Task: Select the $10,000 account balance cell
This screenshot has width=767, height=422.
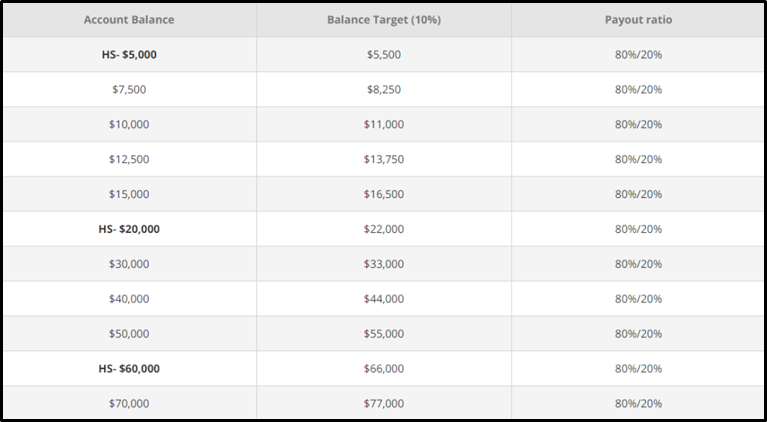Action: [x=129, y=124]
